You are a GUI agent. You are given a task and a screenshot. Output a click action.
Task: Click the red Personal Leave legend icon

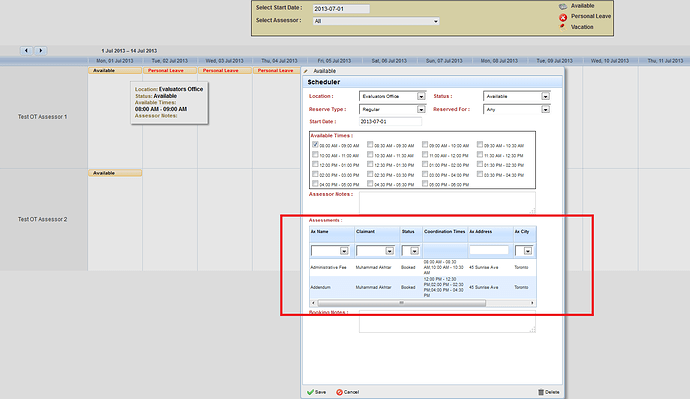(x=563, y=18)
